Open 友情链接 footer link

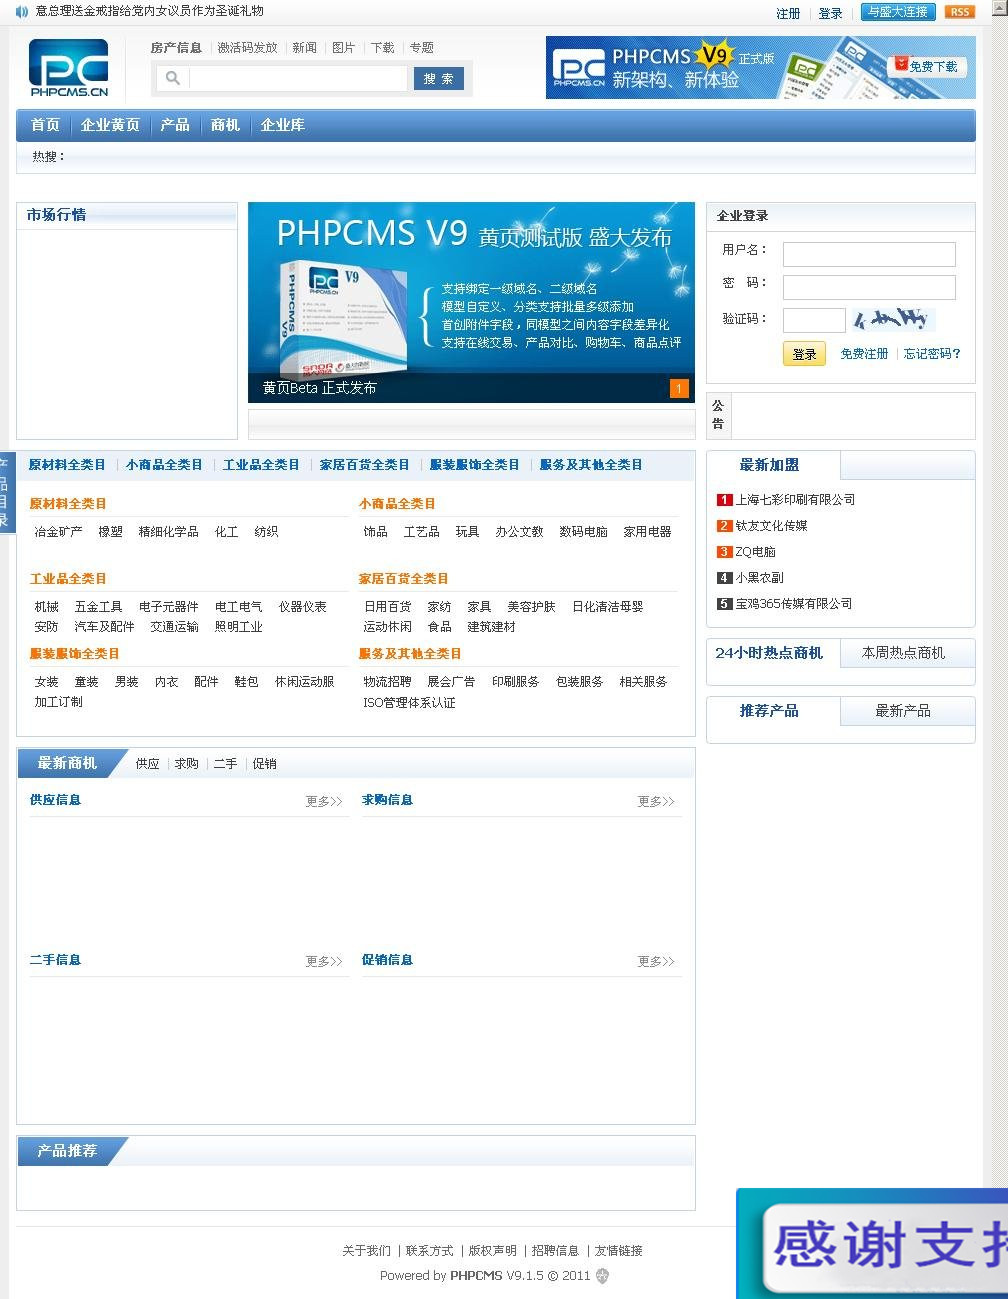tap(619, 1251)
